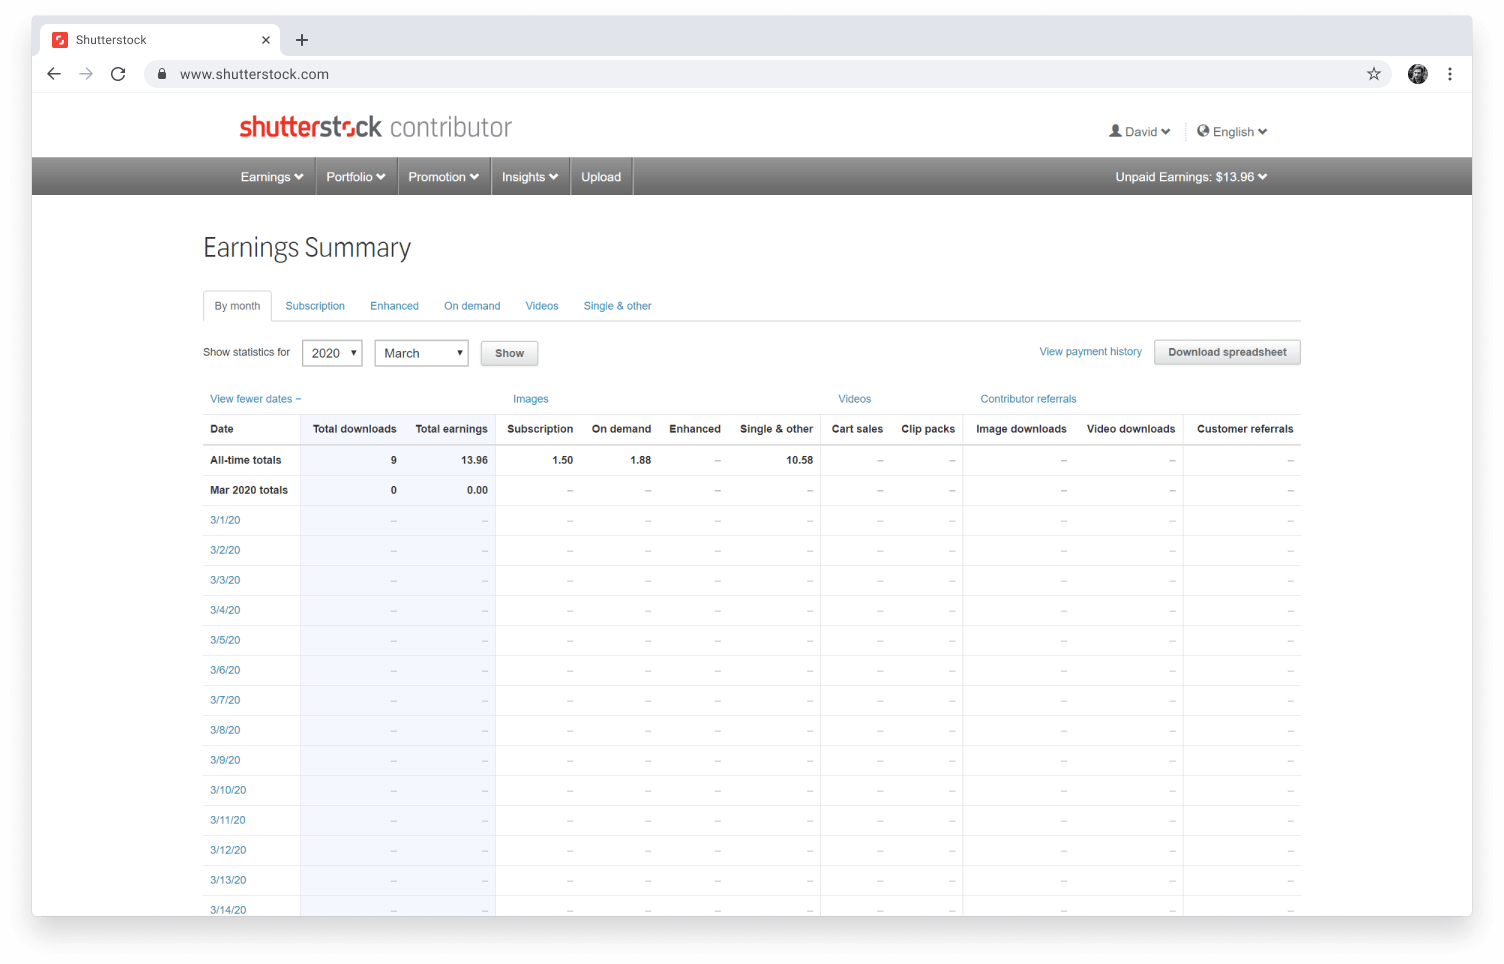Open the browser profile avatar
Screen dimensions: 1504x964
1418,74
